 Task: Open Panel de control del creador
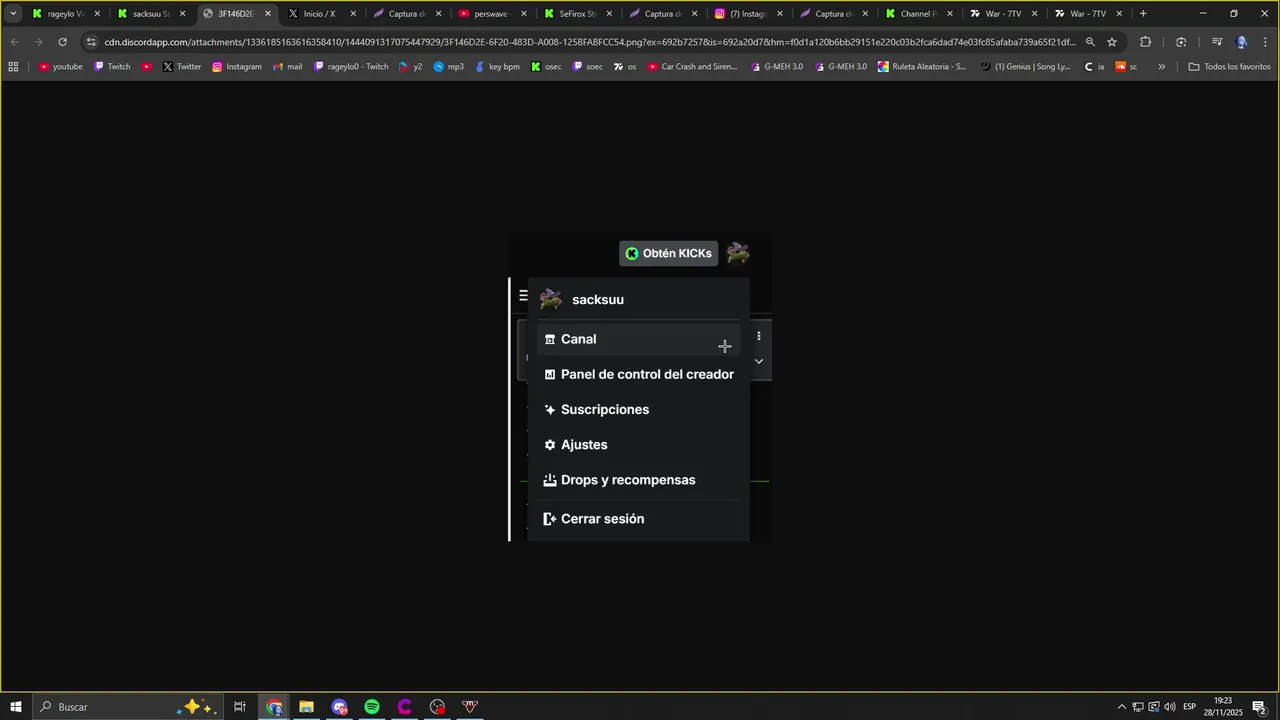[x=638, y=374]
